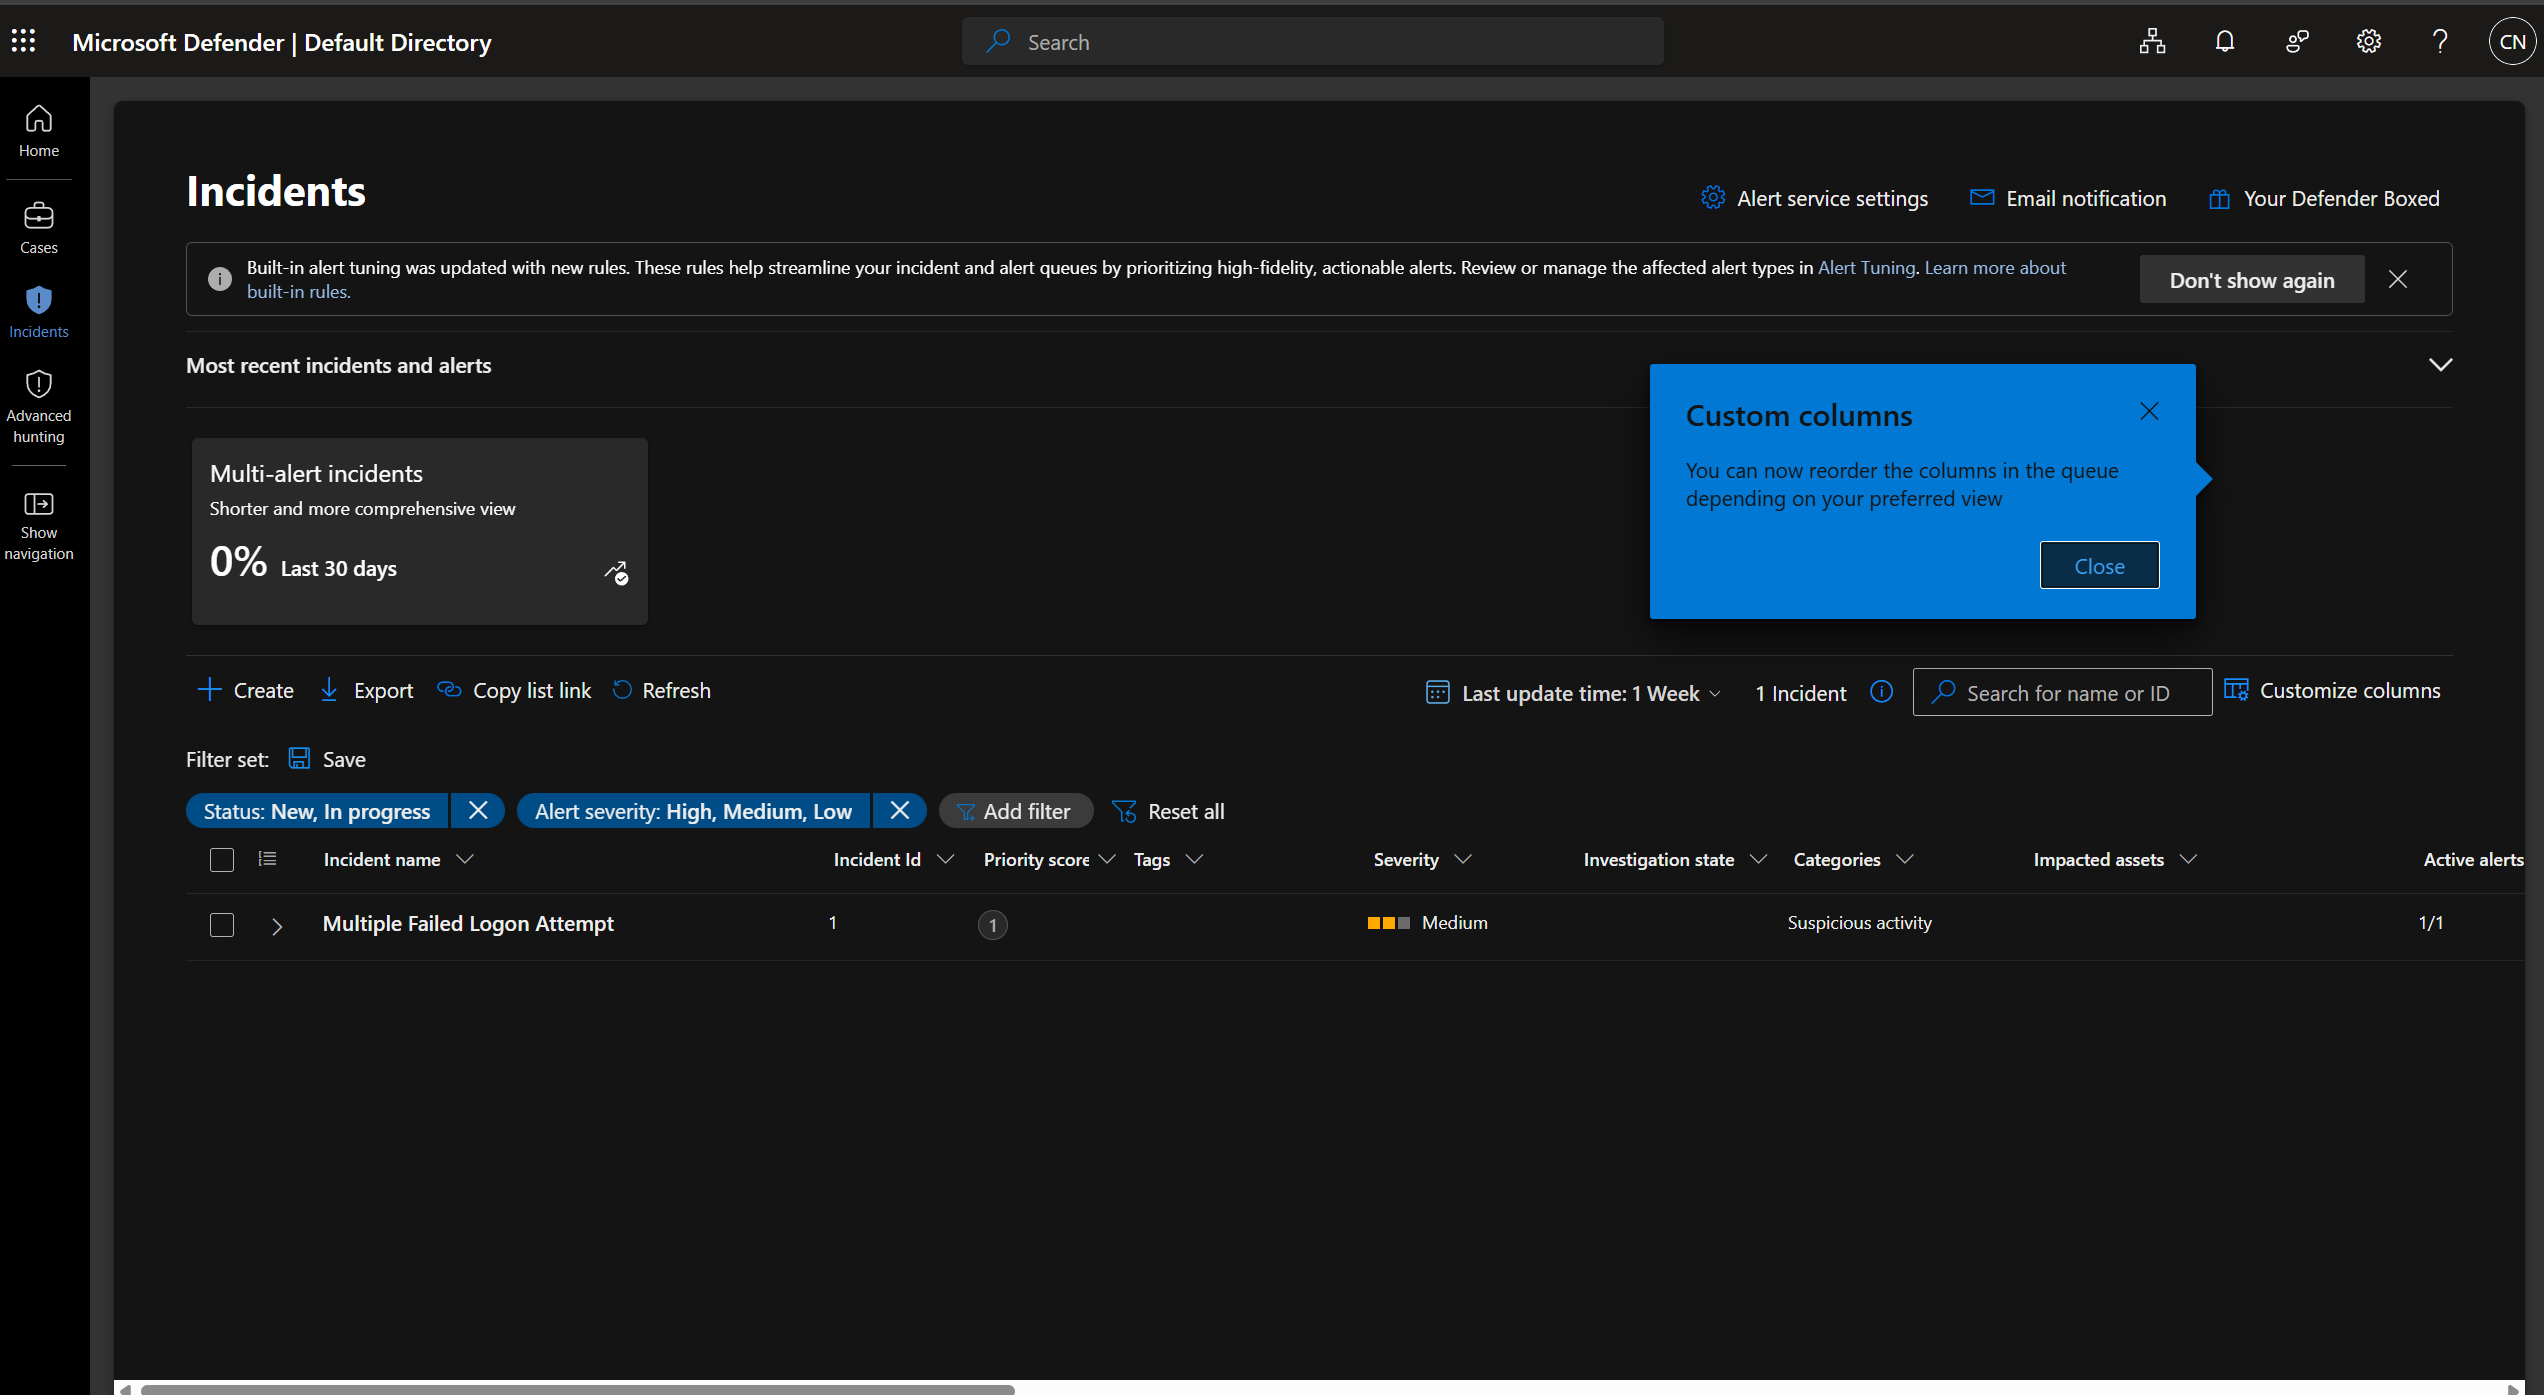Sort by Incident name column chevron
The height and width of the screenshot is (1395, 2544).
click(465, 859)
